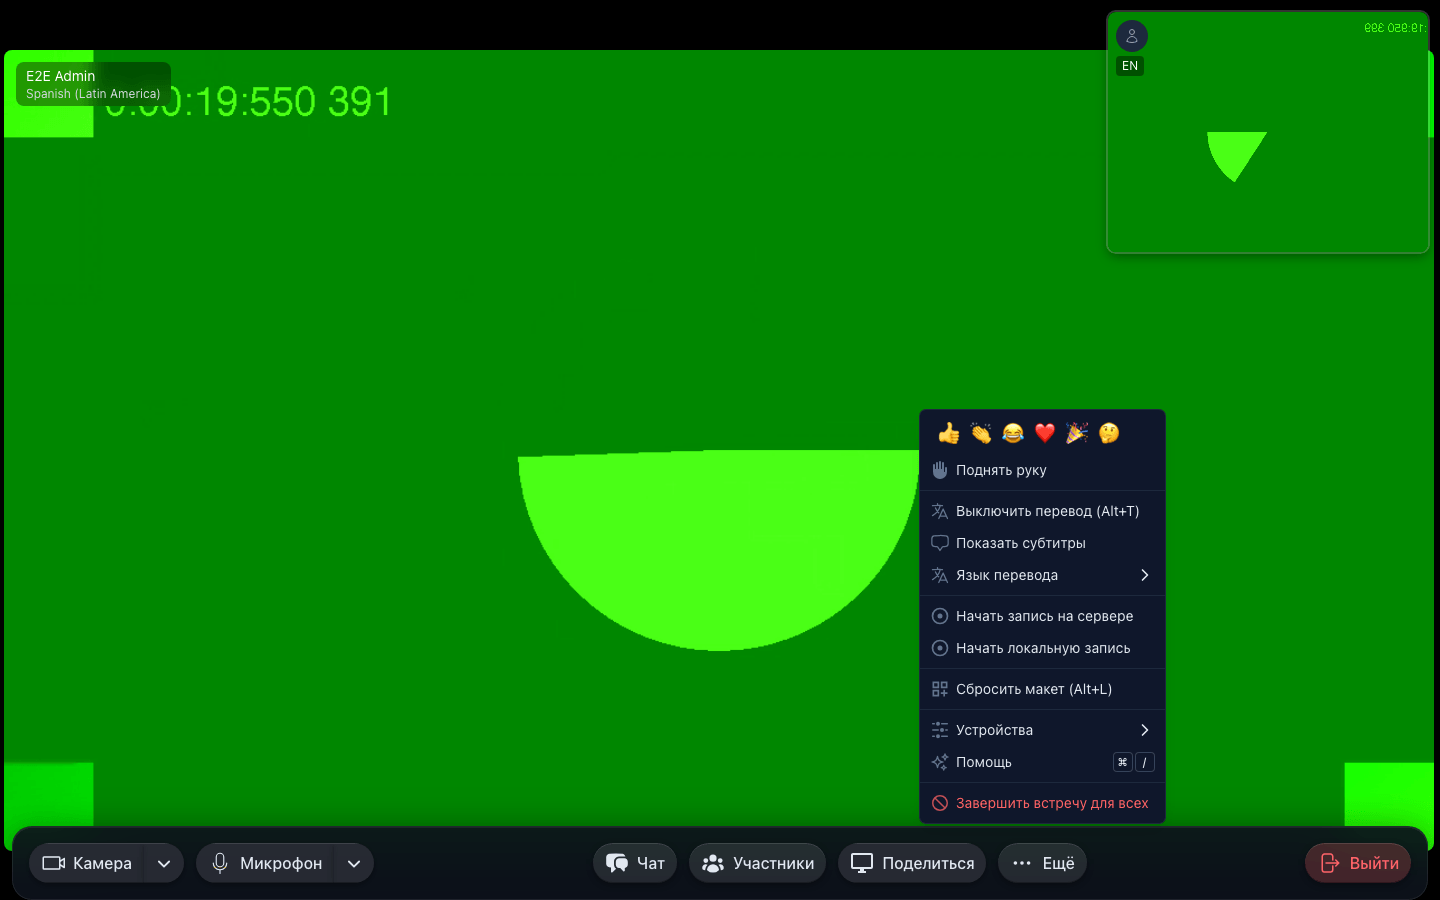This screenshot has height=900, width=1440.
Task: End meeting for all Завершить встречу для всех
Action: [1042, 803]
